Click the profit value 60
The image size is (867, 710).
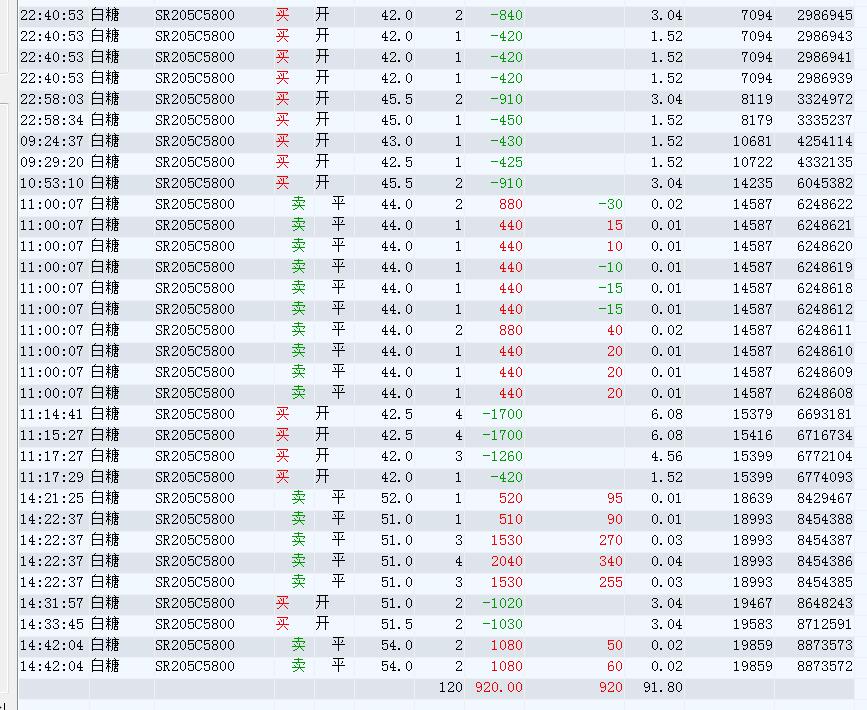pyautogui.click(x=614, y=667)
